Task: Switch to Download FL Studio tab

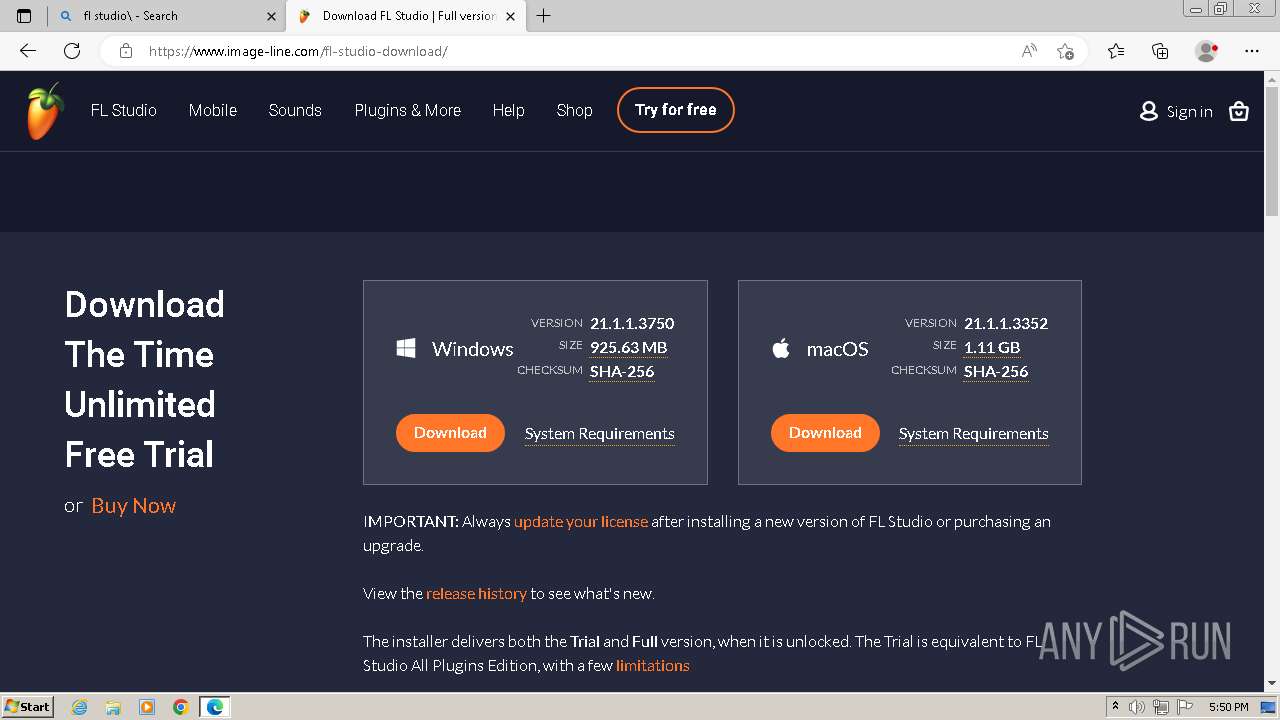Action: click(x=406, y=16)
